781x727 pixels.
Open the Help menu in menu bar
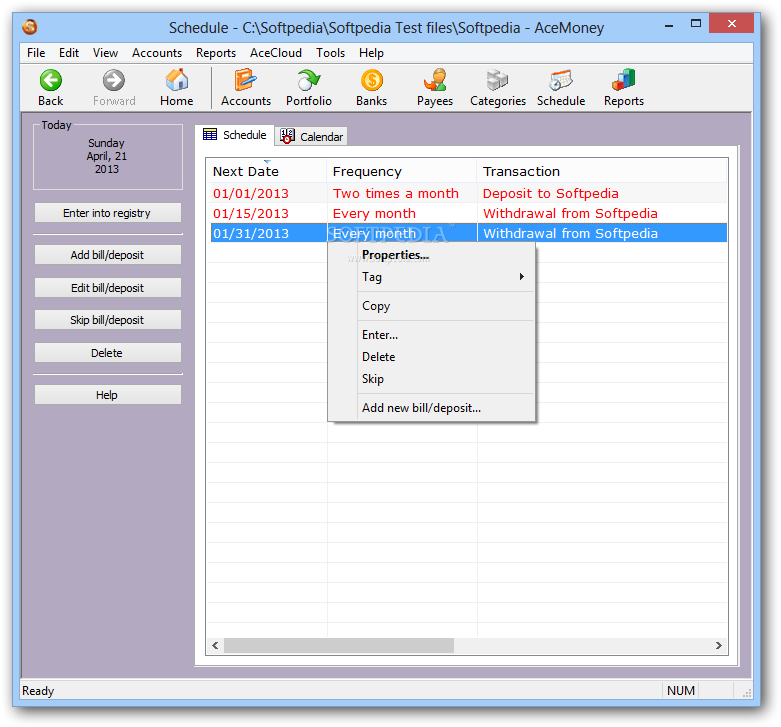(371, 53)
